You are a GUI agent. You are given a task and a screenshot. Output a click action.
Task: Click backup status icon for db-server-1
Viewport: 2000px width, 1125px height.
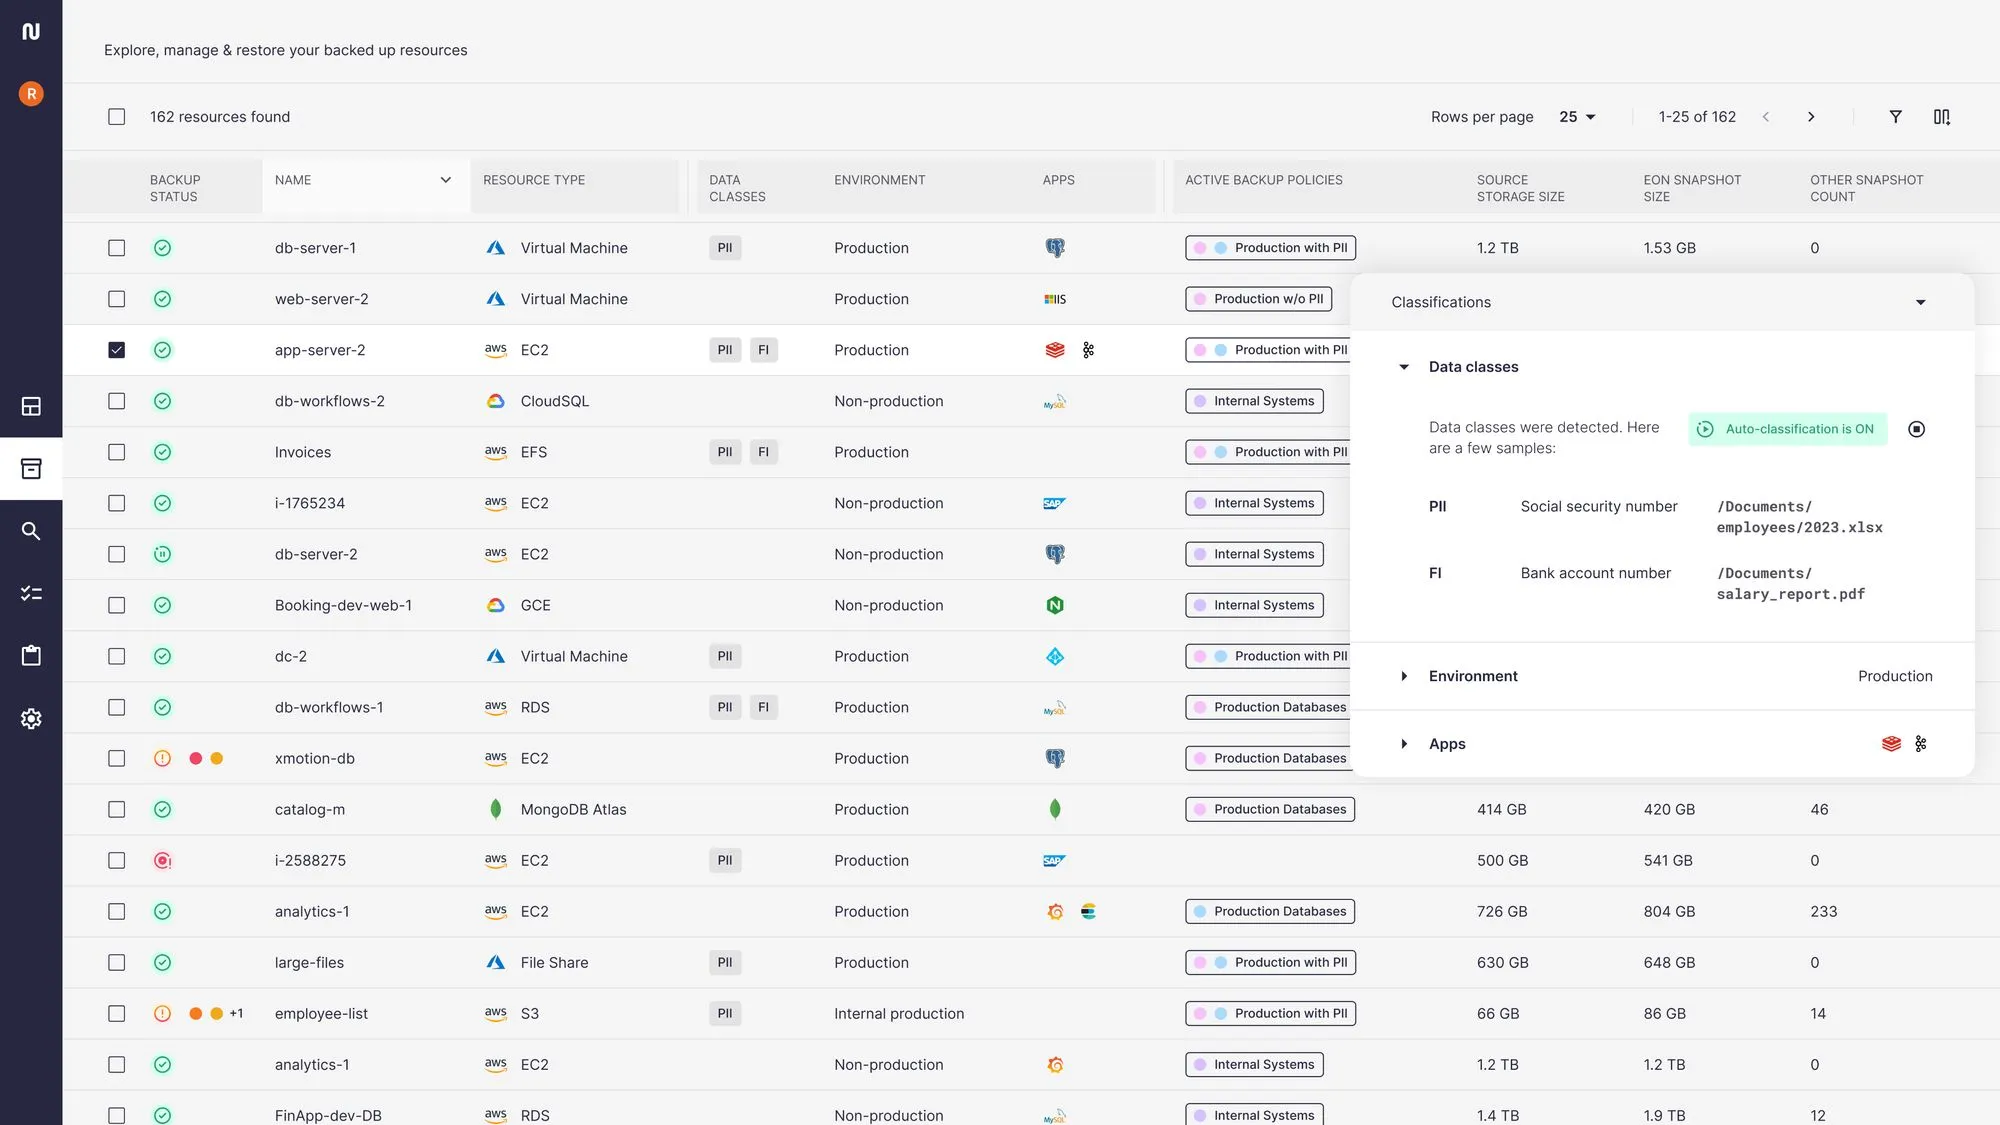click(x=162, y=248)
